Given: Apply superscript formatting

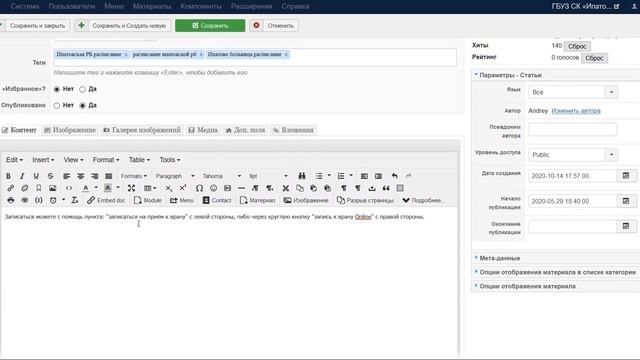Looking at the screenshot, I should 183,188.
